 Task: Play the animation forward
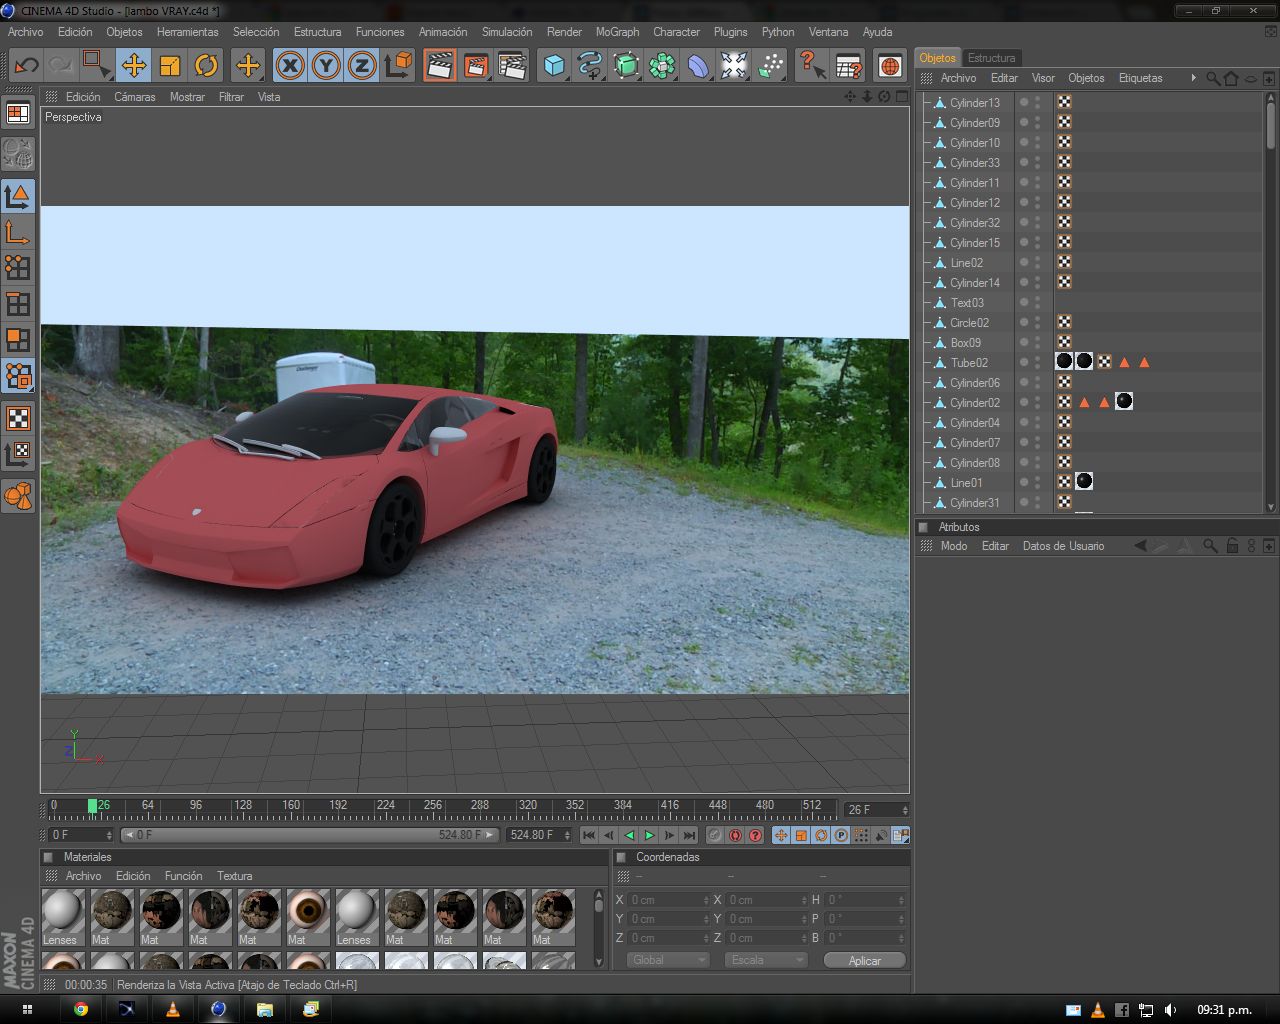(x=649, y=835)
